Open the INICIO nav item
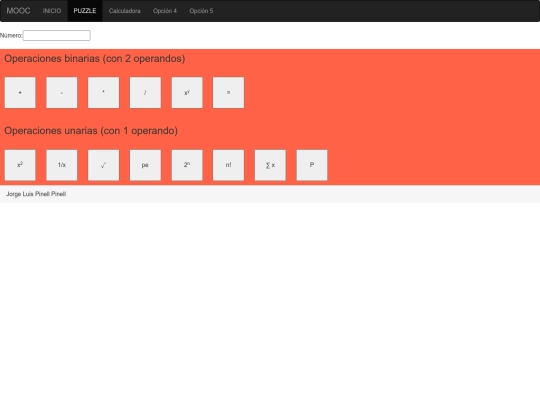The width and height of the screenshot is (540, 405). coord(52,11)
